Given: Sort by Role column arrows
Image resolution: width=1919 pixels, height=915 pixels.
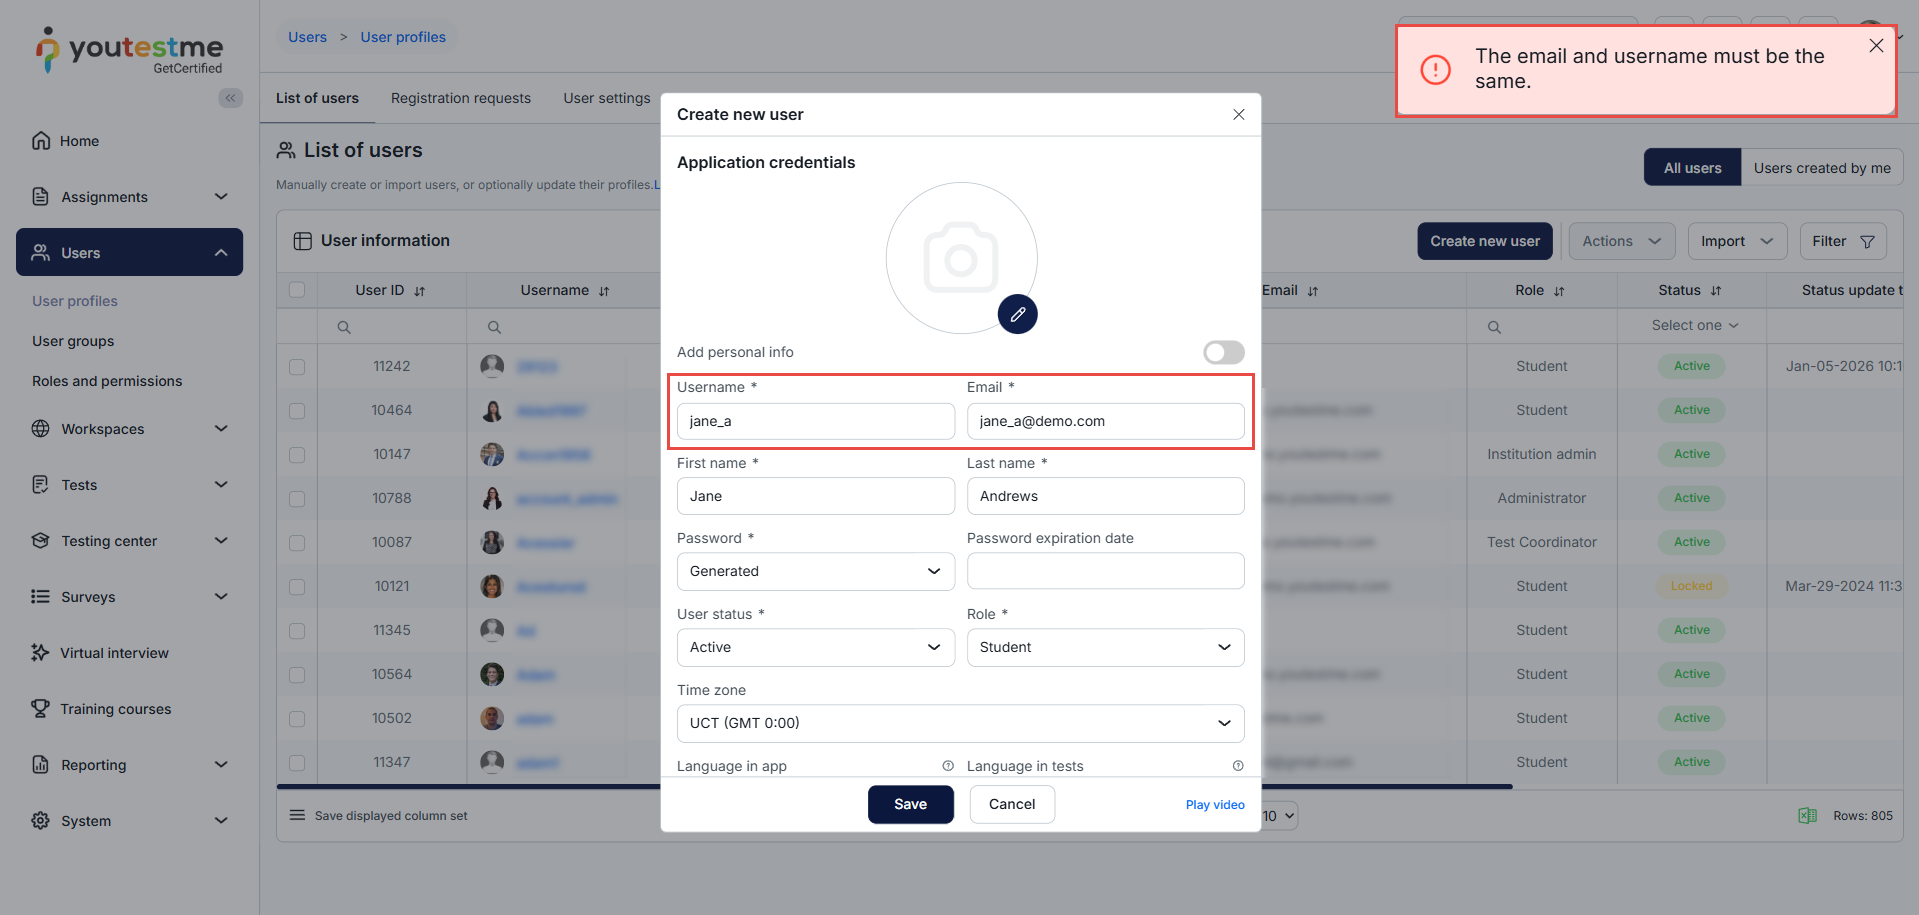Looking at the screenshot, I should click(x=1559, y=291).
